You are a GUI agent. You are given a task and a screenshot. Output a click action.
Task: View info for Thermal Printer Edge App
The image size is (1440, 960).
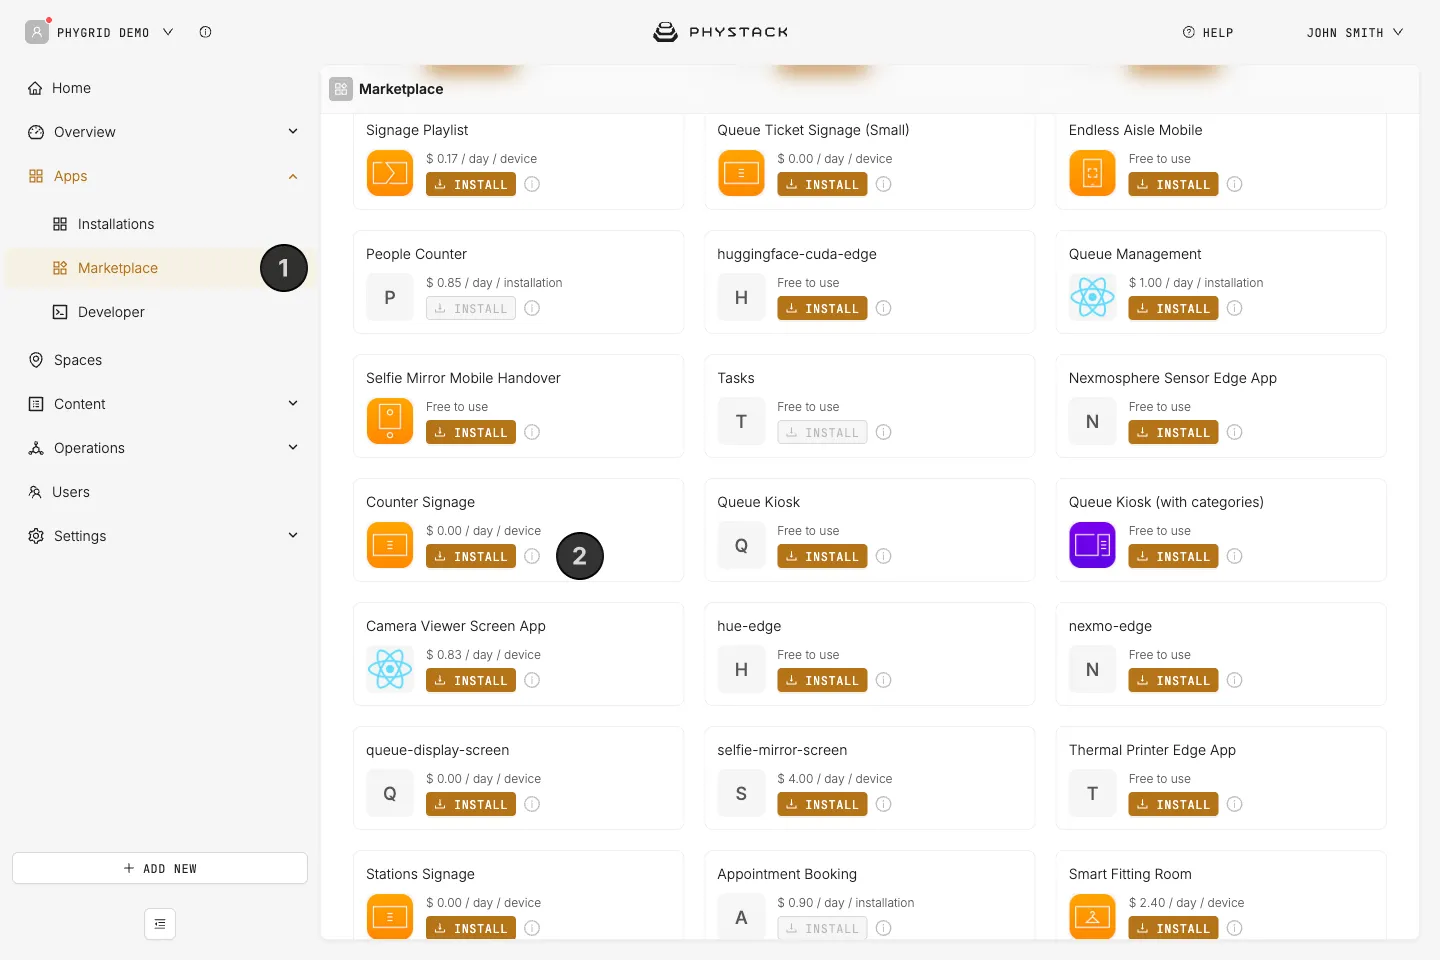1235,804
